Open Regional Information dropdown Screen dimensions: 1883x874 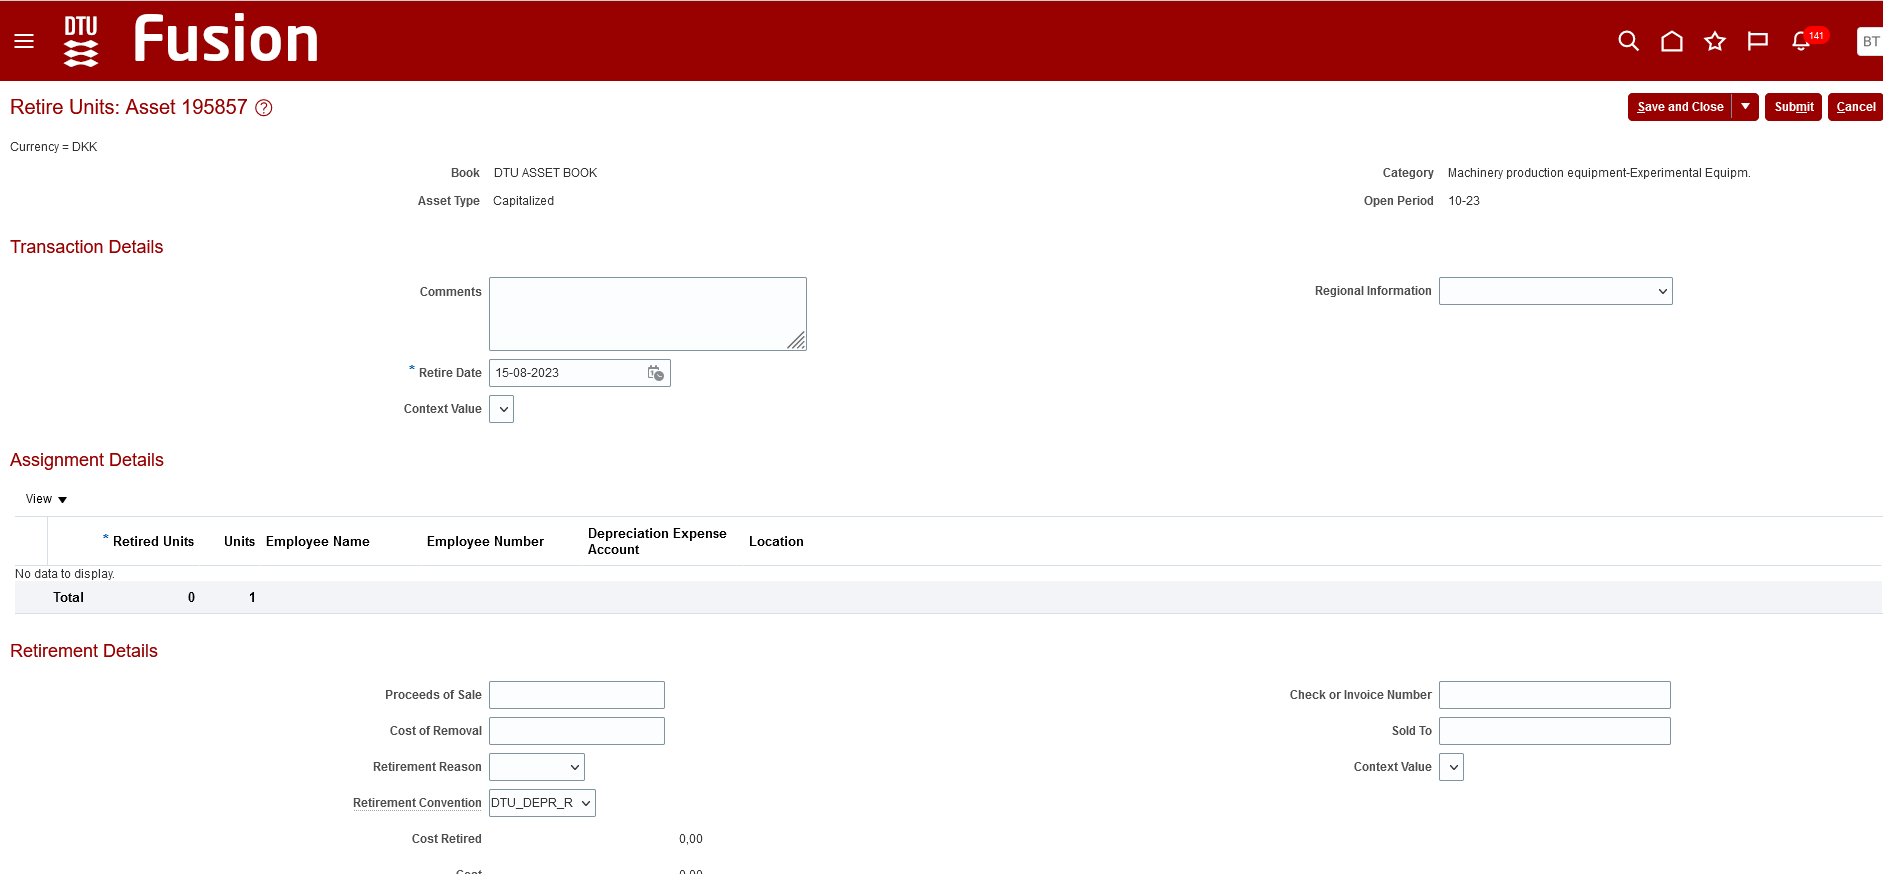point(1556,291)
